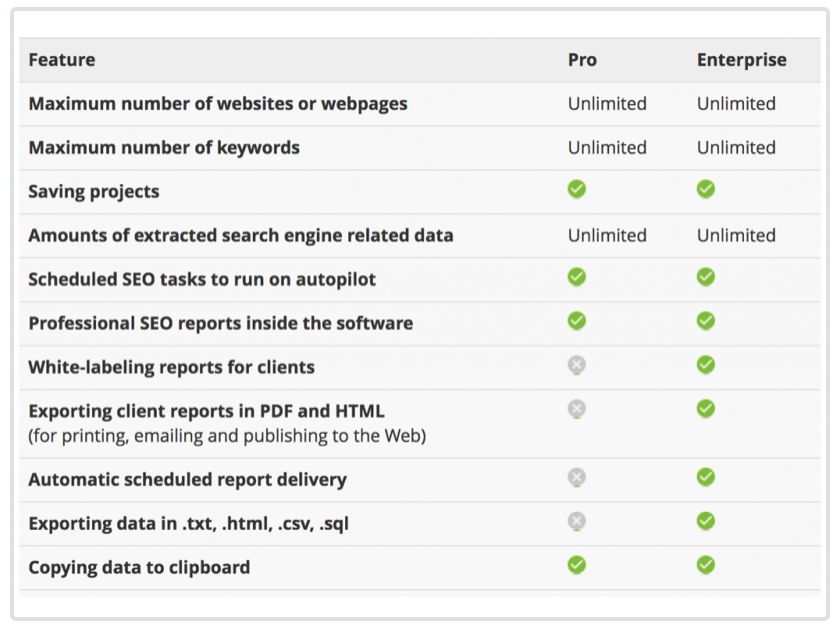Click Enterprise checkmark for Professional SEO reports
This screenshot has height=632, width=838.
pyautogui.click(x=706, y=321)
